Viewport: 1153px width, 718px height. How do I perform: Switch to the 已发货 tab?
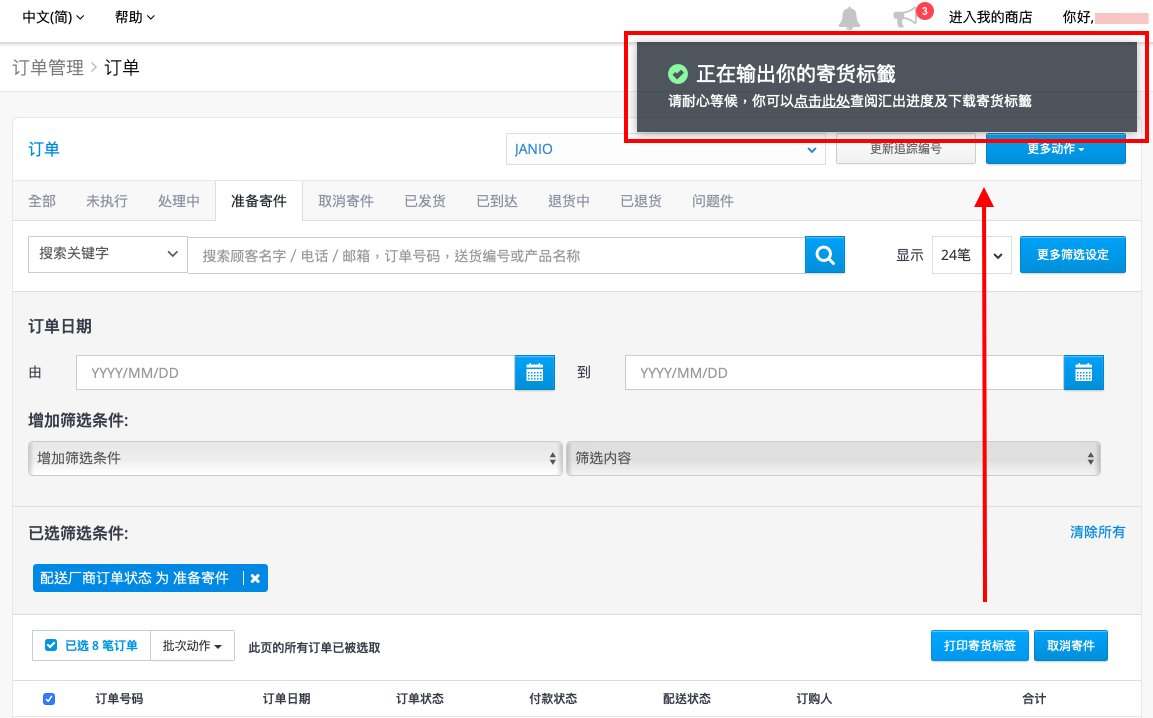tap(425, 201)
